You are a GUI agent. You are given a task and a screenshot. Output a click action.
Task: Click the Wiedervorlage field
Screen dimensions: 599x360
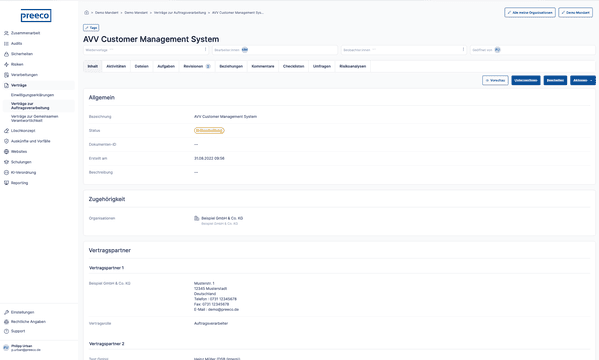tap(146, 50)
